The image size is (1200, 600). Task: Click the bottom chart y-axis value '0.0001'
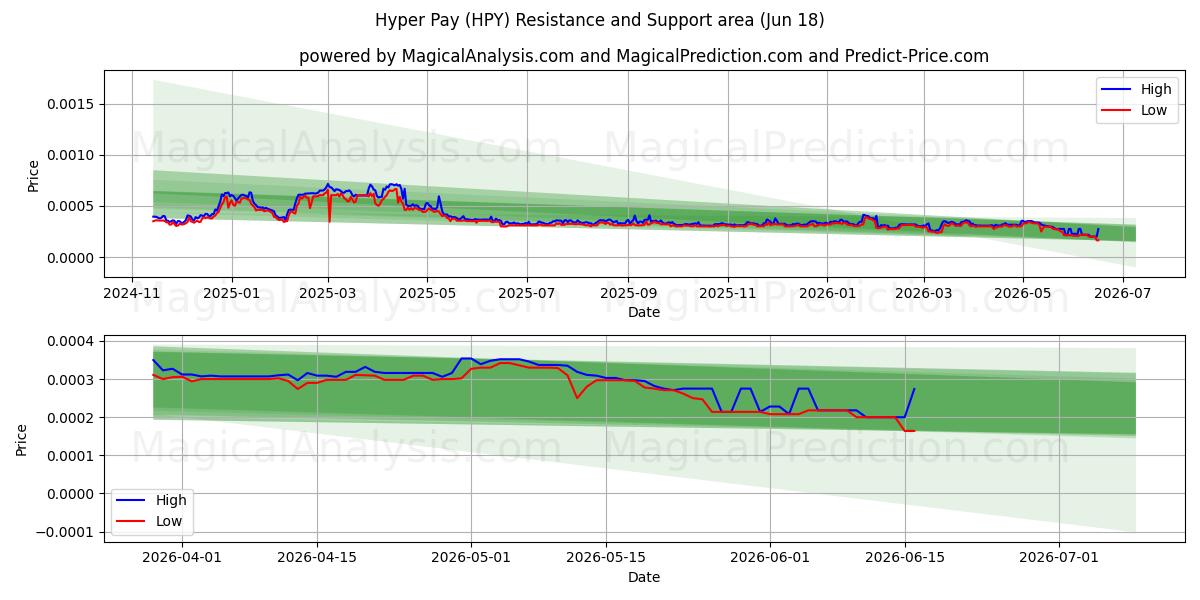[71, 456]
